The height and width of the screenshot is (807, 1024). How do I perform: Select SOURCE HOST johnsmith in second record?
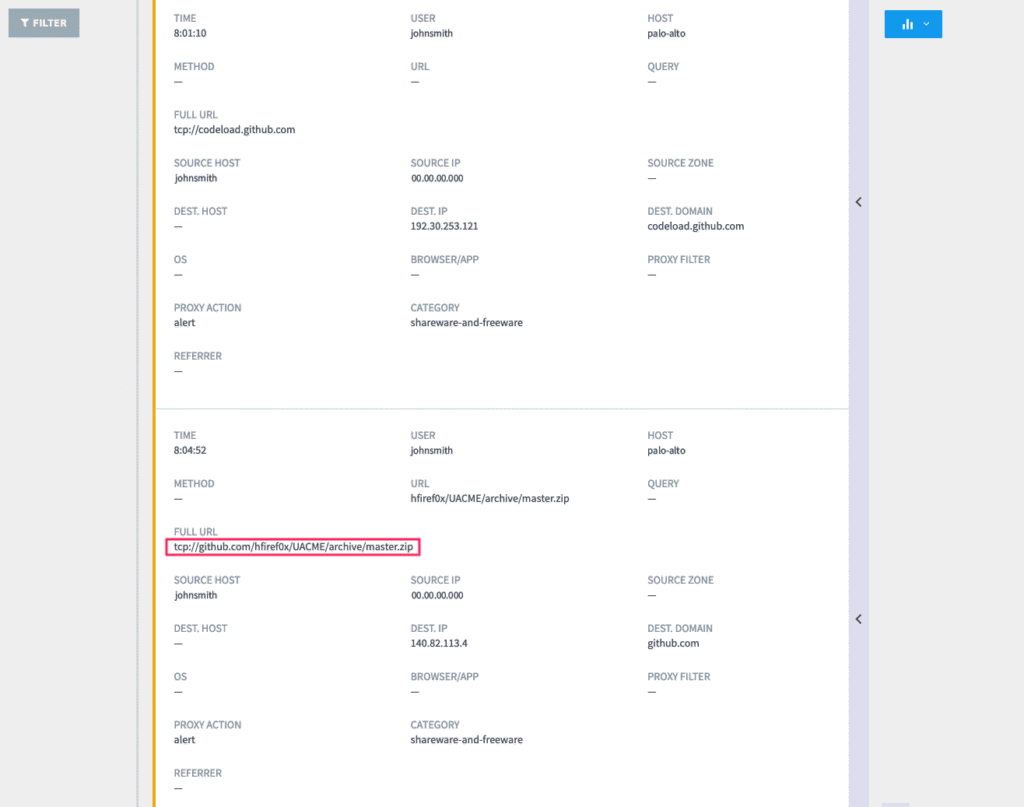[x=197, y=595]
